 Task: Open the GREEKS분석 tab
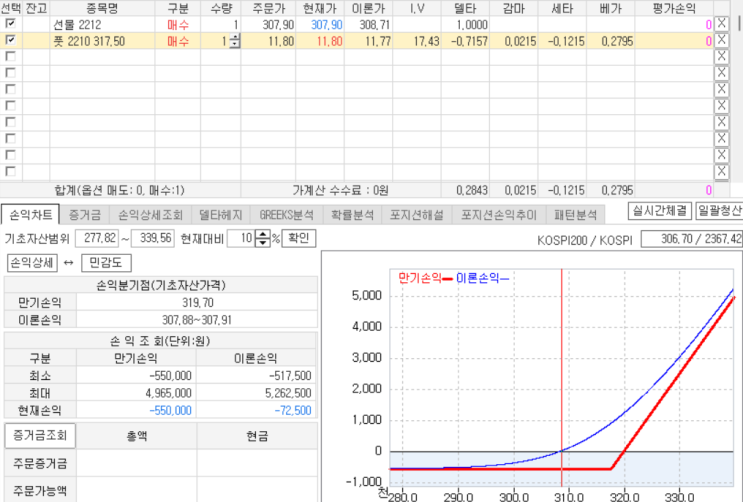pos(286,215)
